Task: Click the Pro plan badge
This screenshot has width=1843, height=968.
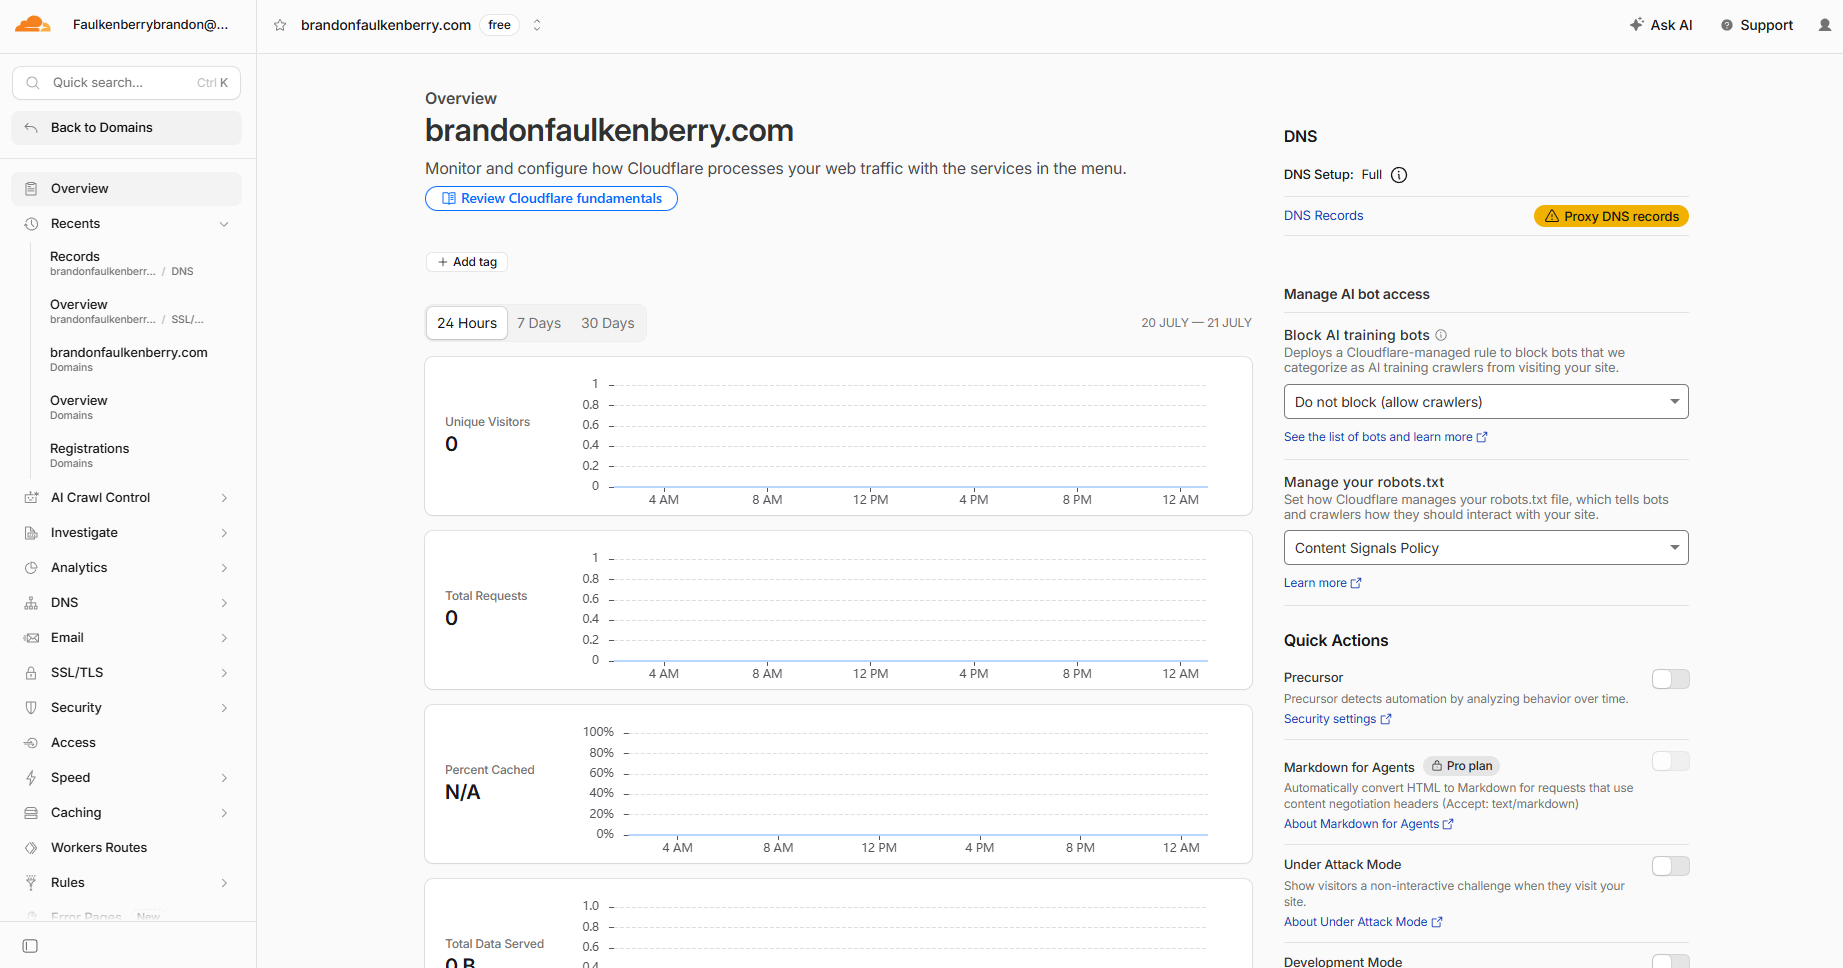Action: 1461,766
